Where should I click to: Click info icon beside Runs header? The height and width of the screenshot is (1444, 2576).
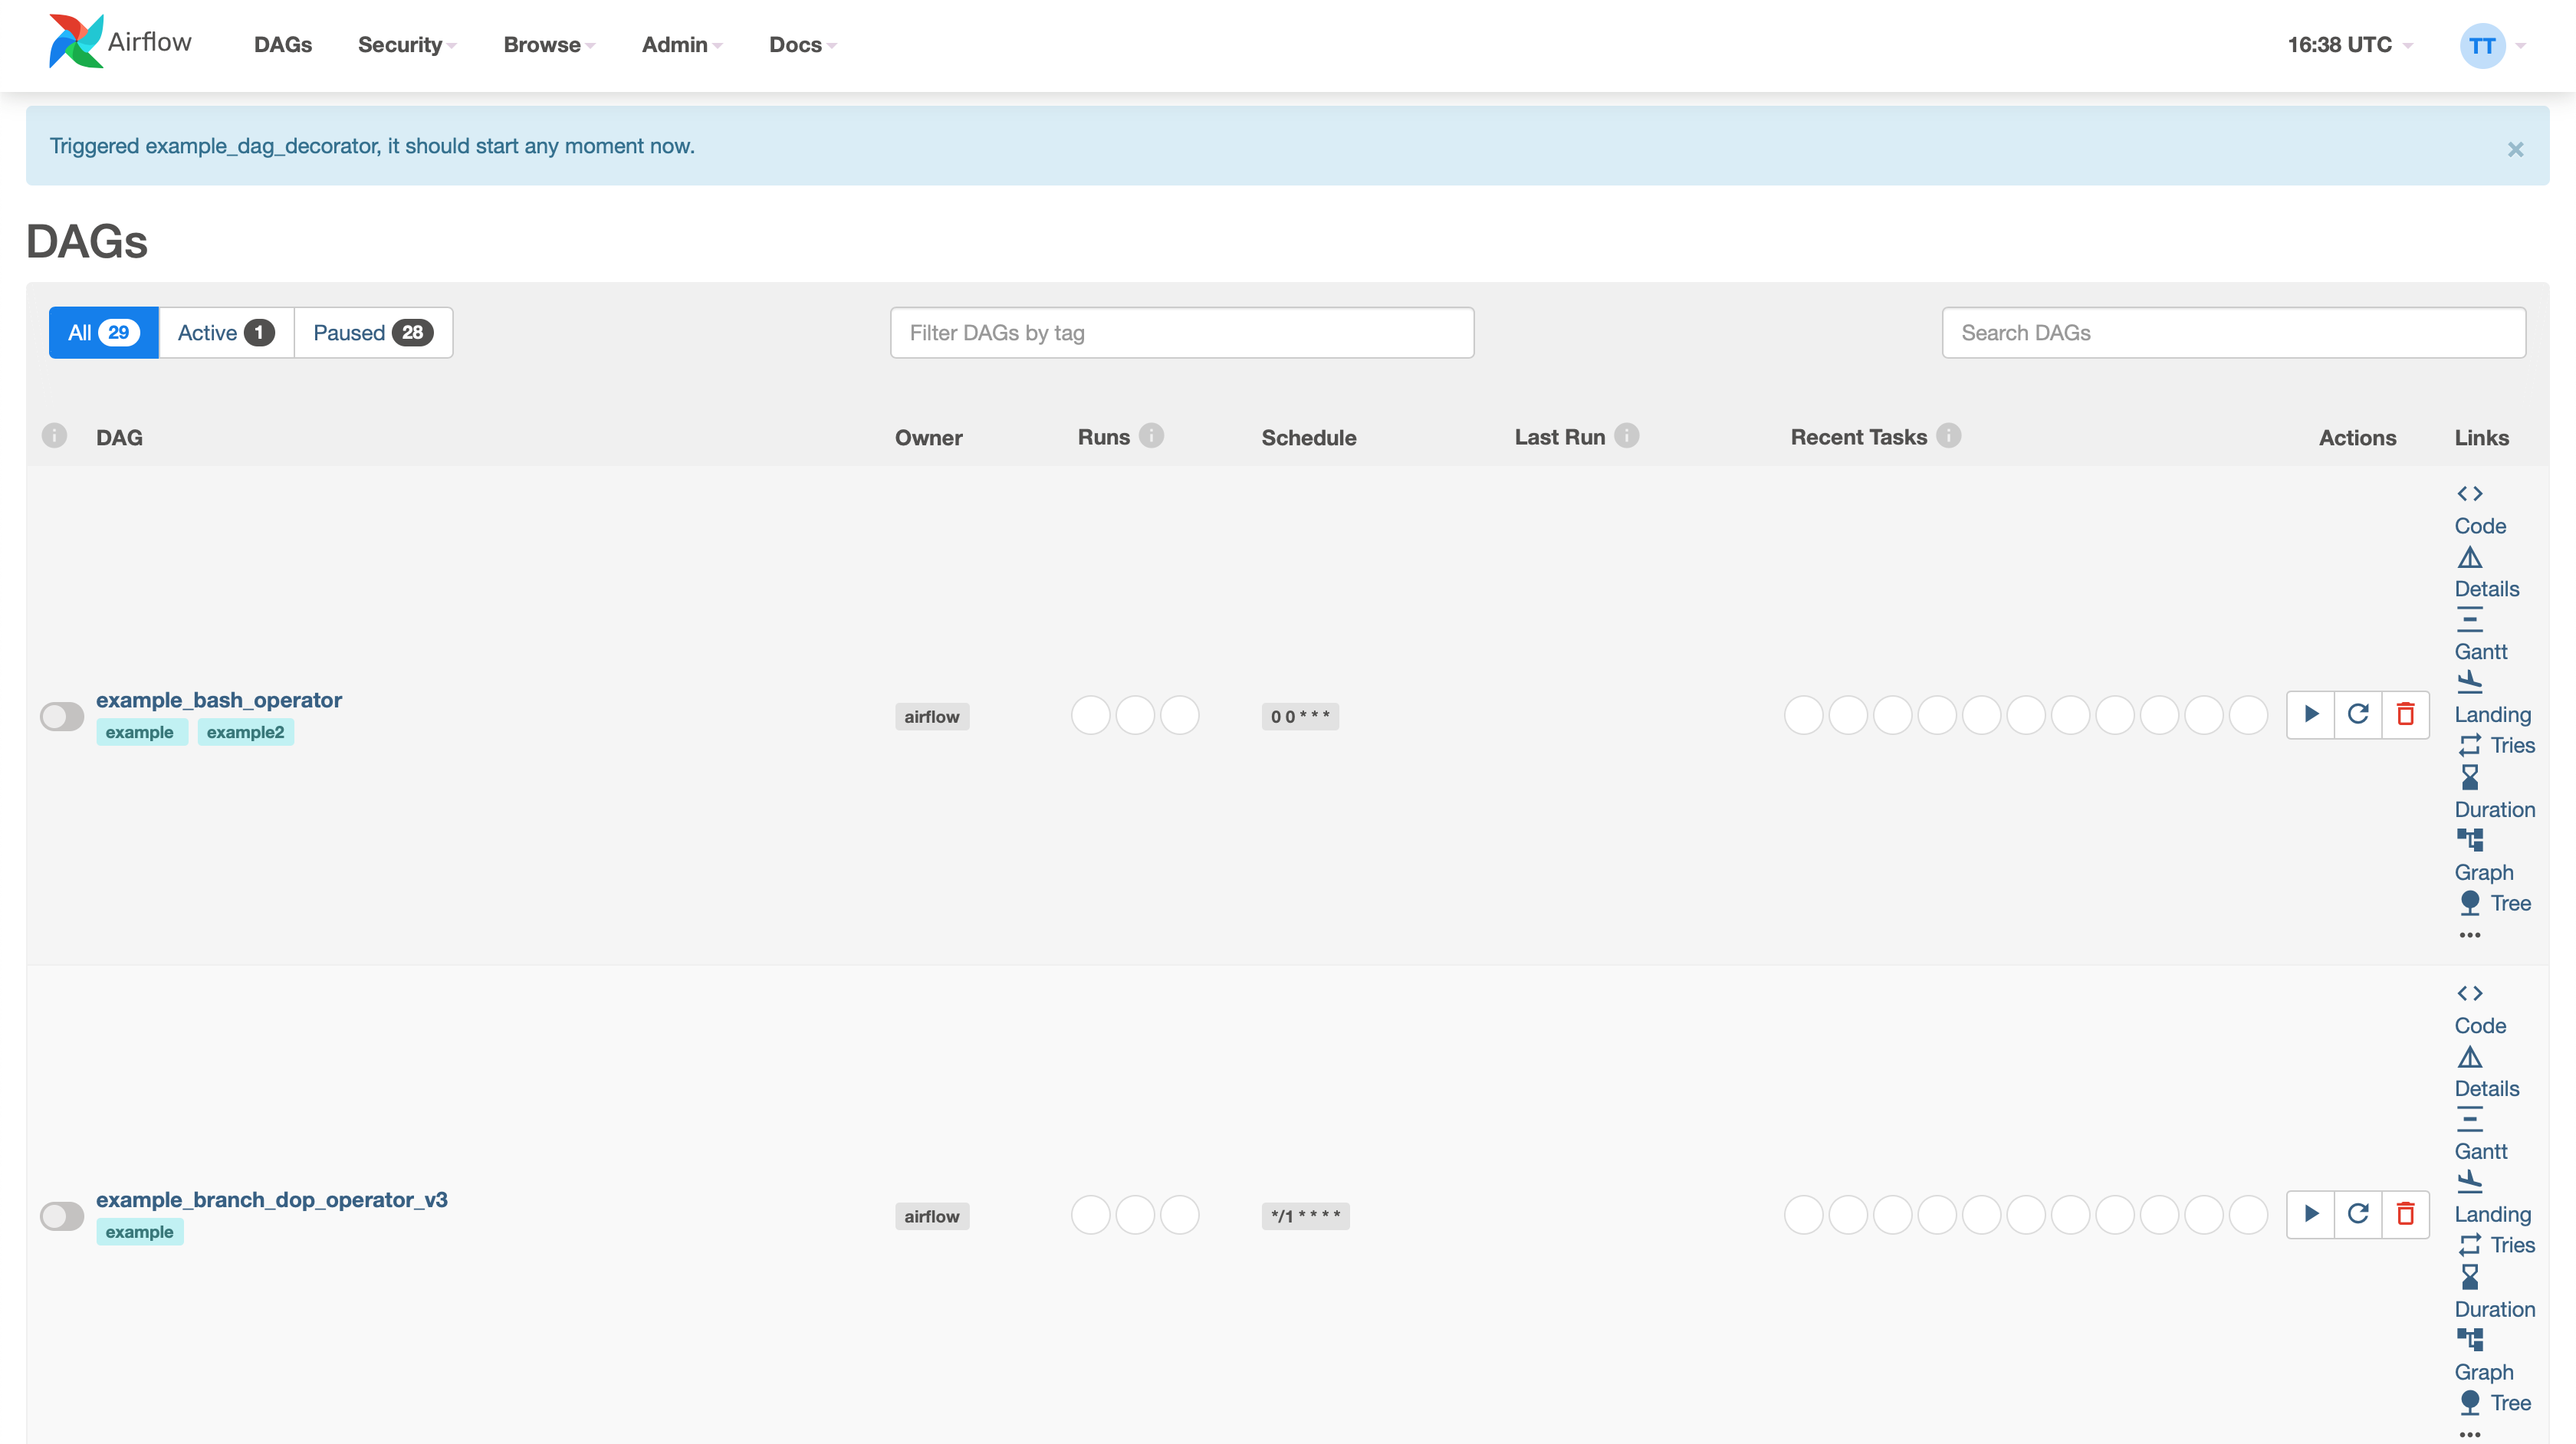click(x=1151, y=436)
